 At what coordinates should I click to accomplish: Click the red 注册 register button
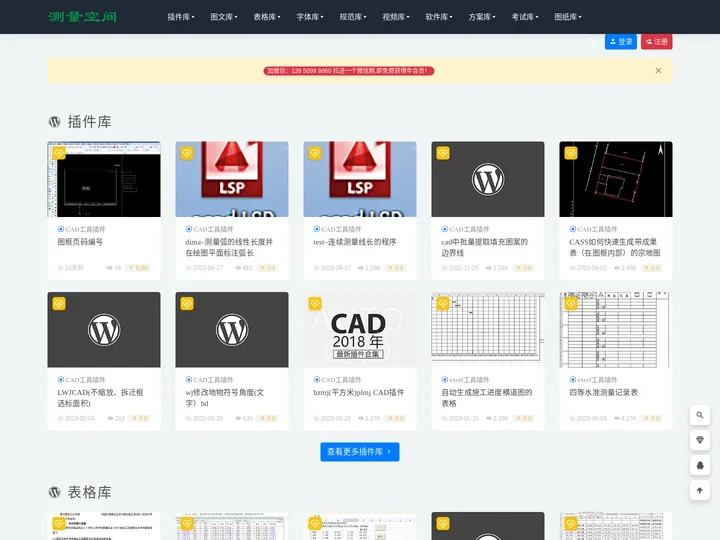click(x=657, y=42)
